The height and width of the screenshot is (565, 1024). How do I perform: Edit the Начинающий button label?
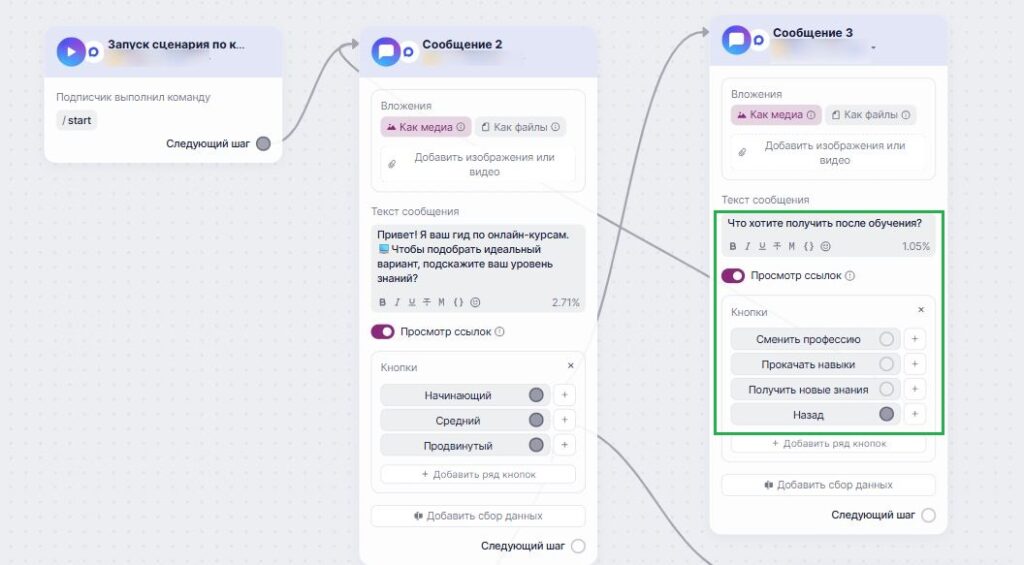coord(458,395)
